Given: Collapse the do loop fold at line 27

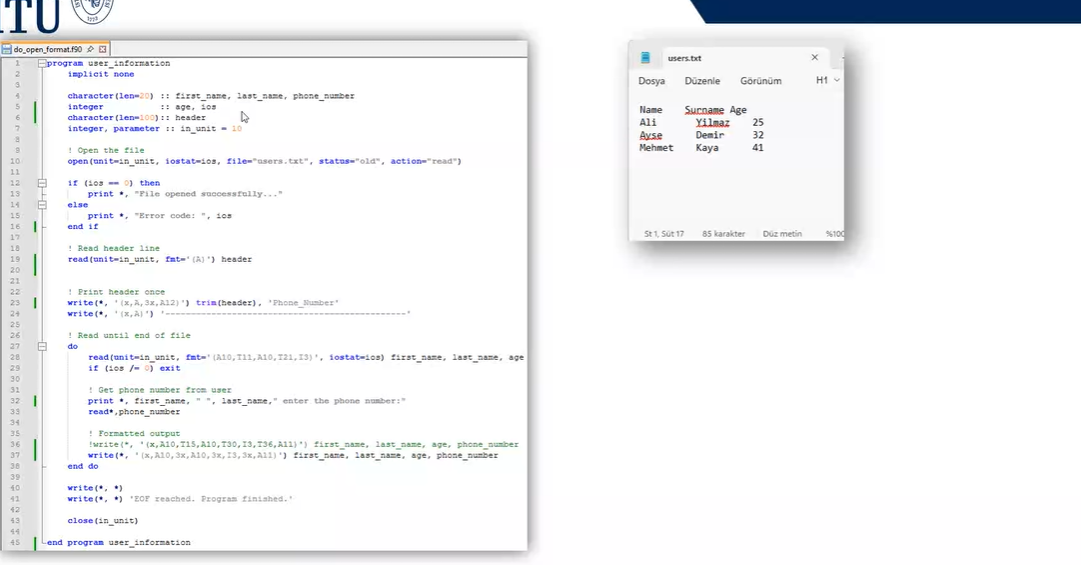Looking at the screenshot, I should click(x=42, y=347).
